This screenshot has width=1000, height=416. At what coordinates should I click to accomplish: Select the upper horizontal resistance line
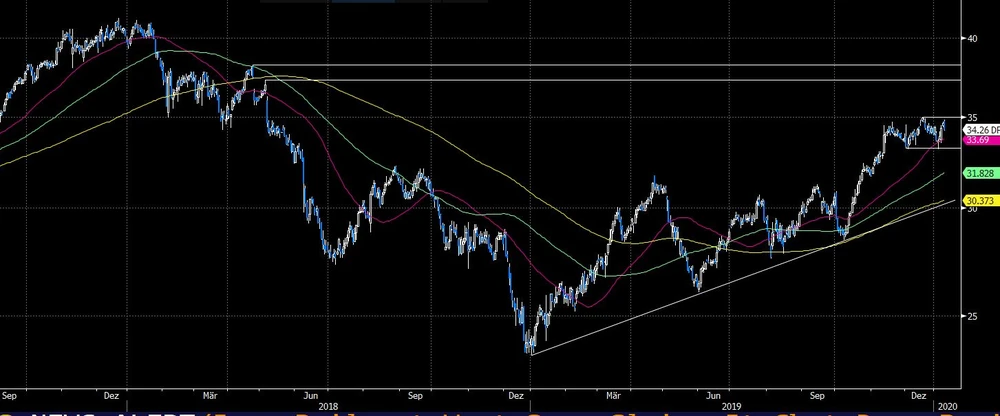pos(600,65)
